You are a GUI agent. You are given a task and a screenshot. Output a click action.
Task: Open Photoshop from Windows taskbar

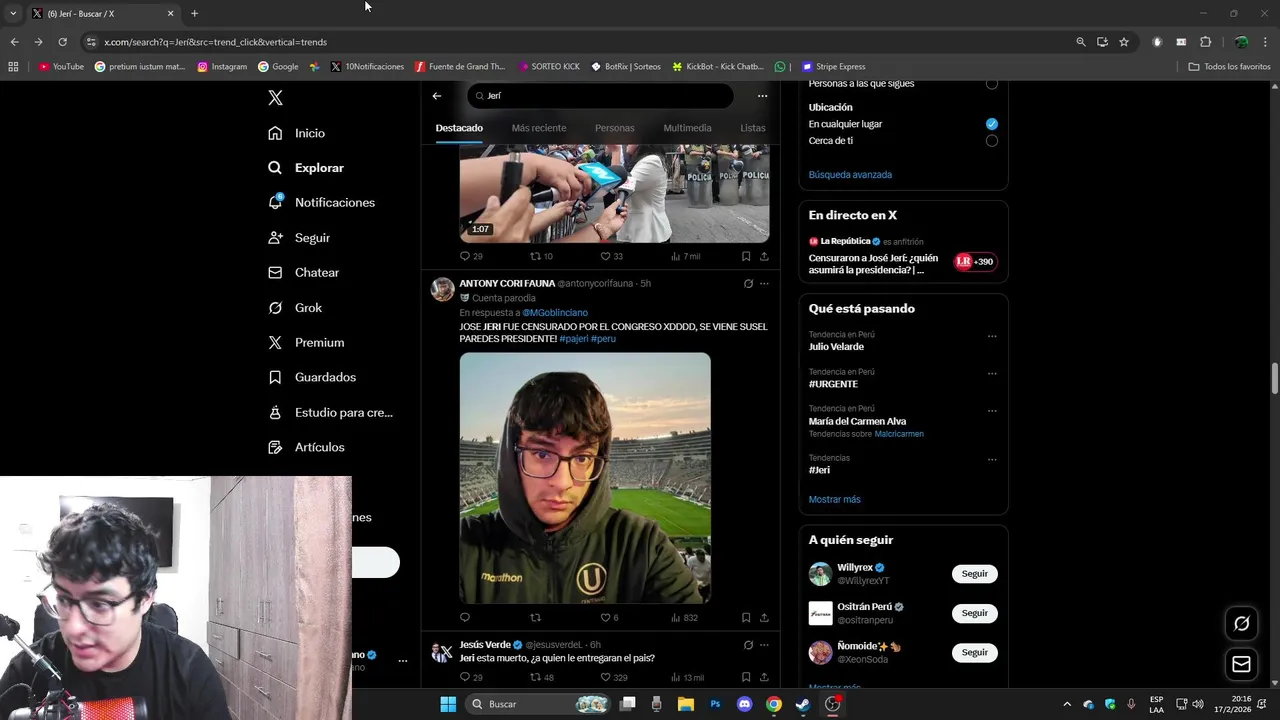[715, 704]
